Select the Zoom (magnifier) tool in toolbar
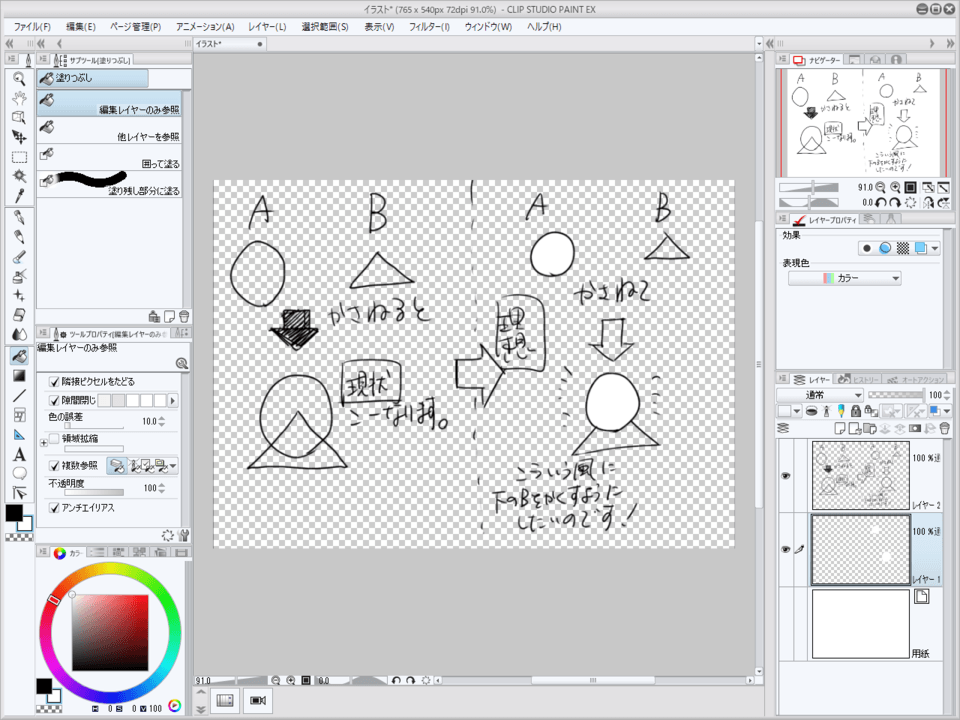 (x=18, y=78)
